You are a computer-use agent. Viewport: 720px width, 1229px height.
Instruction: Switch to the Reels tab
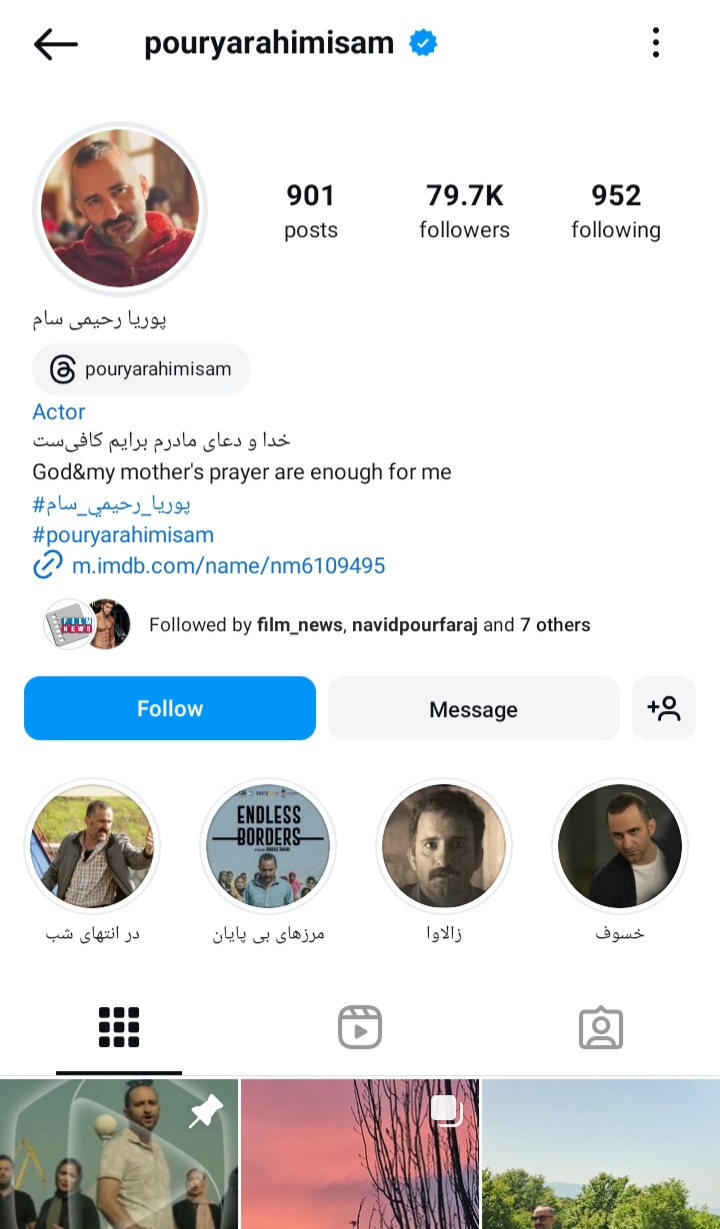click(360, 1027)
